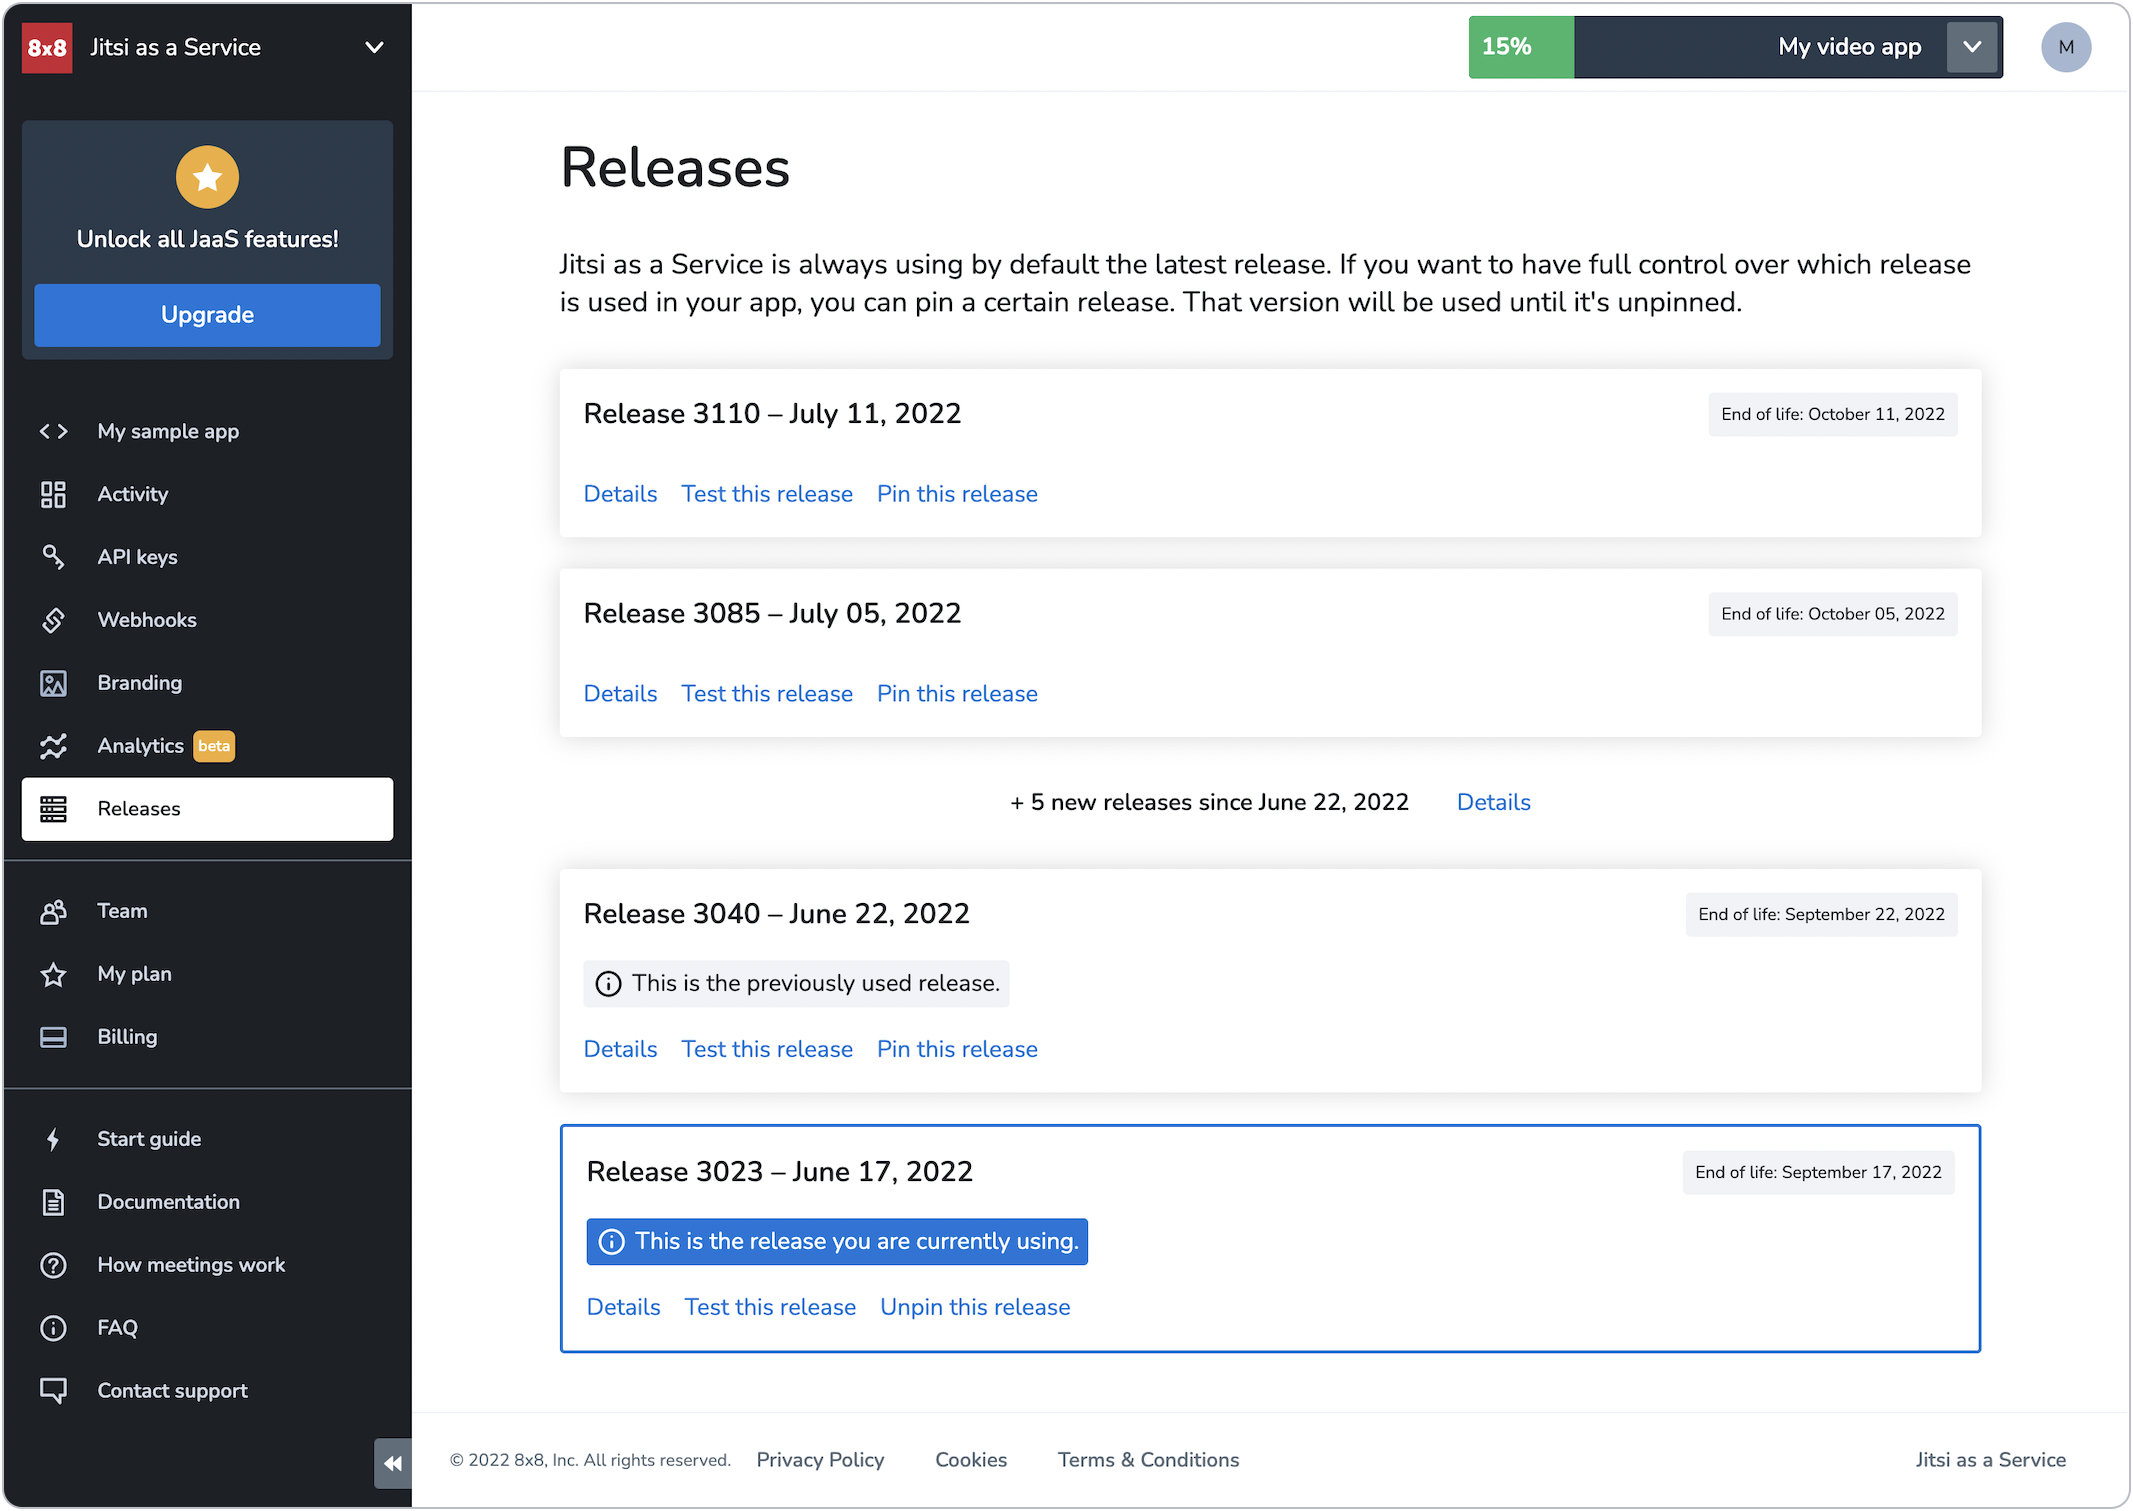The height and width of the screenshot is (1511, 2133).
Task: Open Terms & Conditions footer link
Action: click(x=1148, y=1460)
